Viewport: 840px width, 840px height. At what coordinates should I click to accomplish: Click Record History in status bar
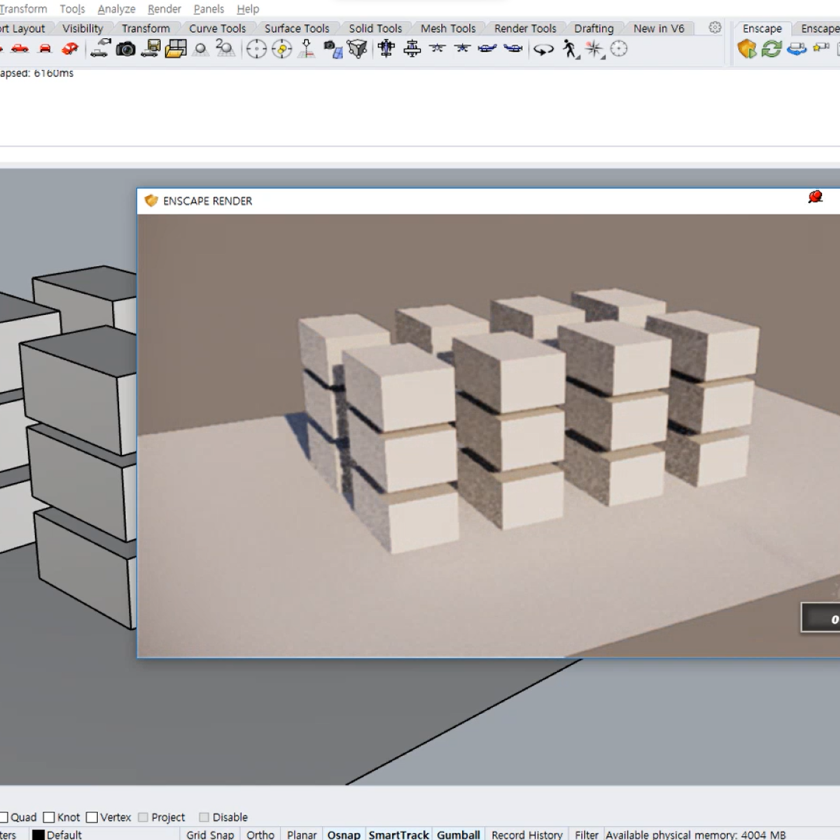[527, 834]
